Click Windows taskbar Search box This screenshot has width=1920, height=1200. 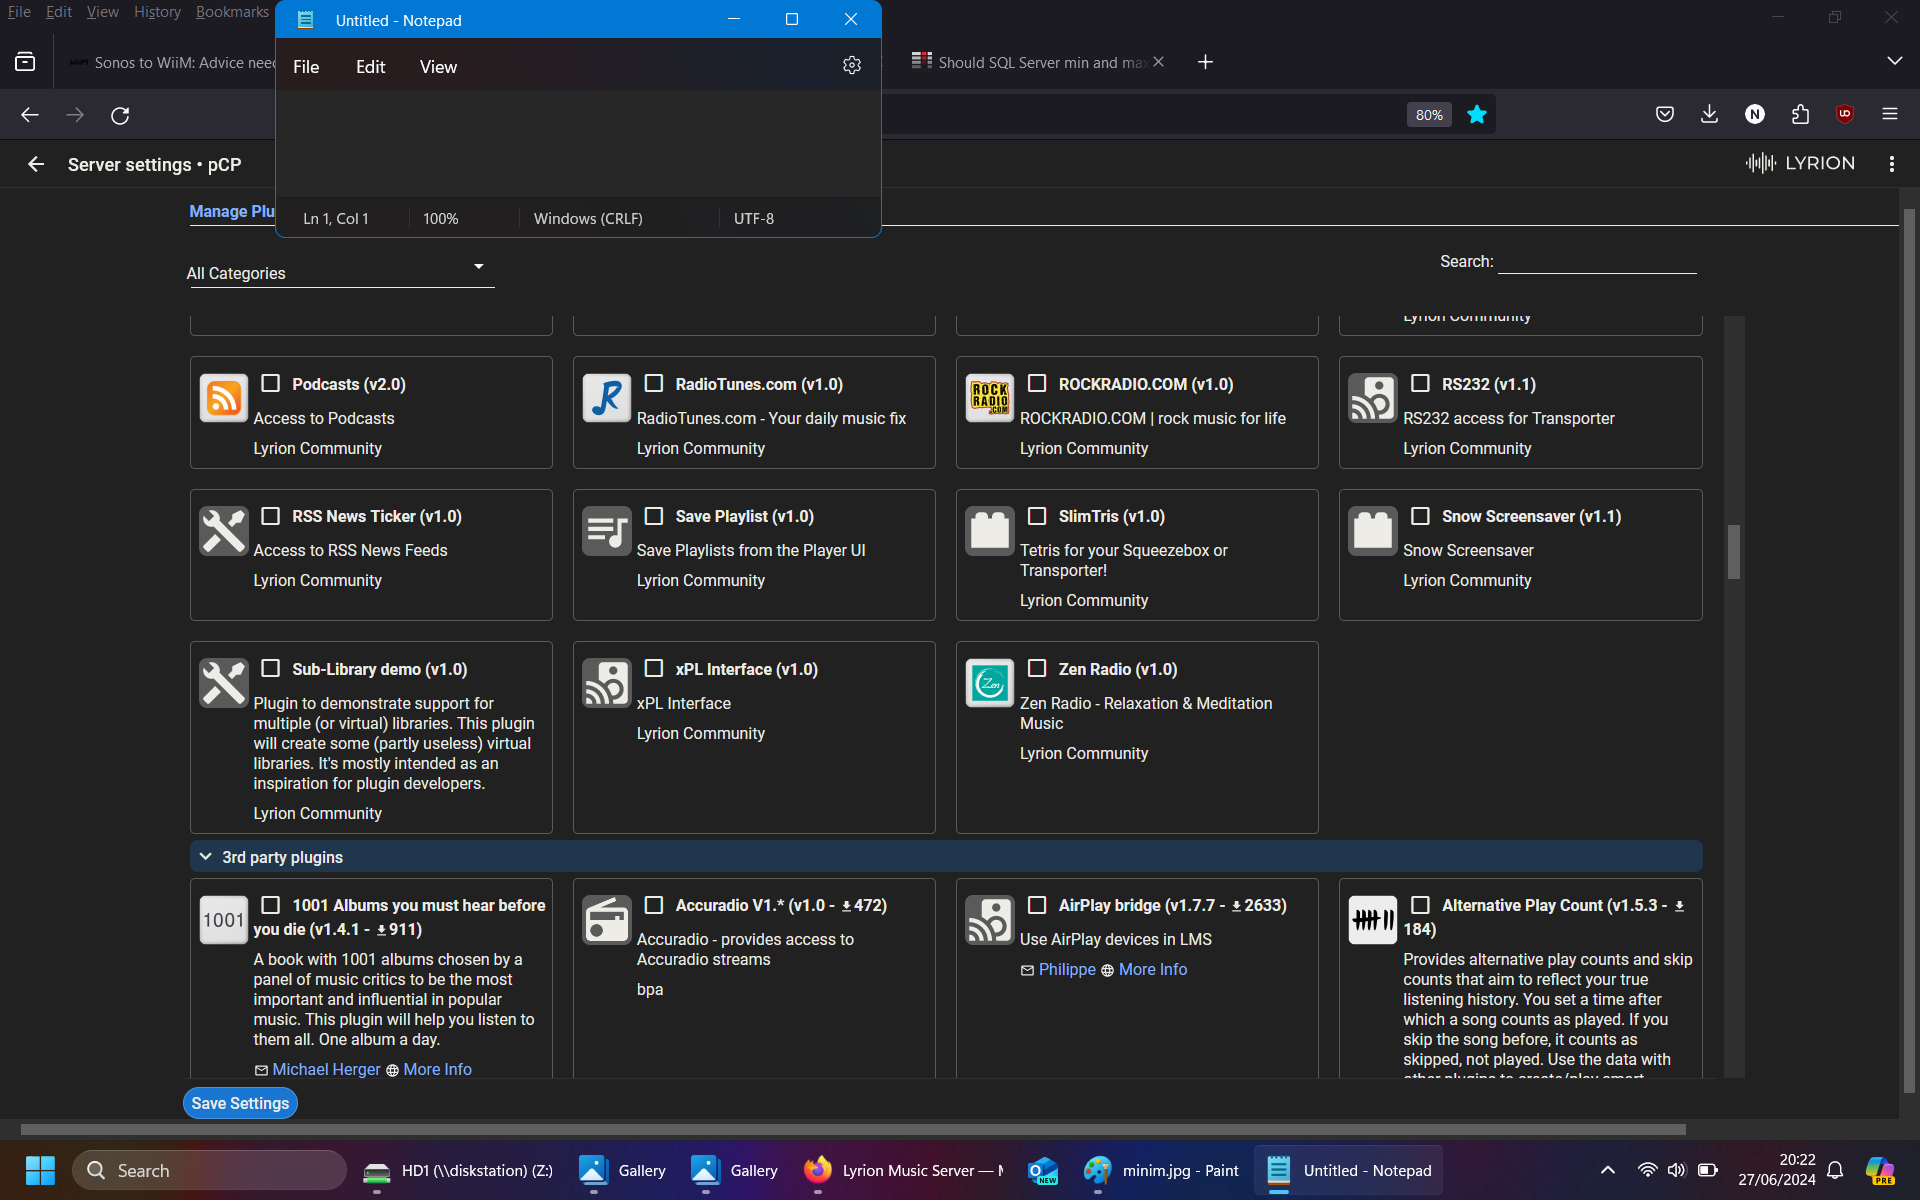pyautogui.click(x=209, y=1170)
